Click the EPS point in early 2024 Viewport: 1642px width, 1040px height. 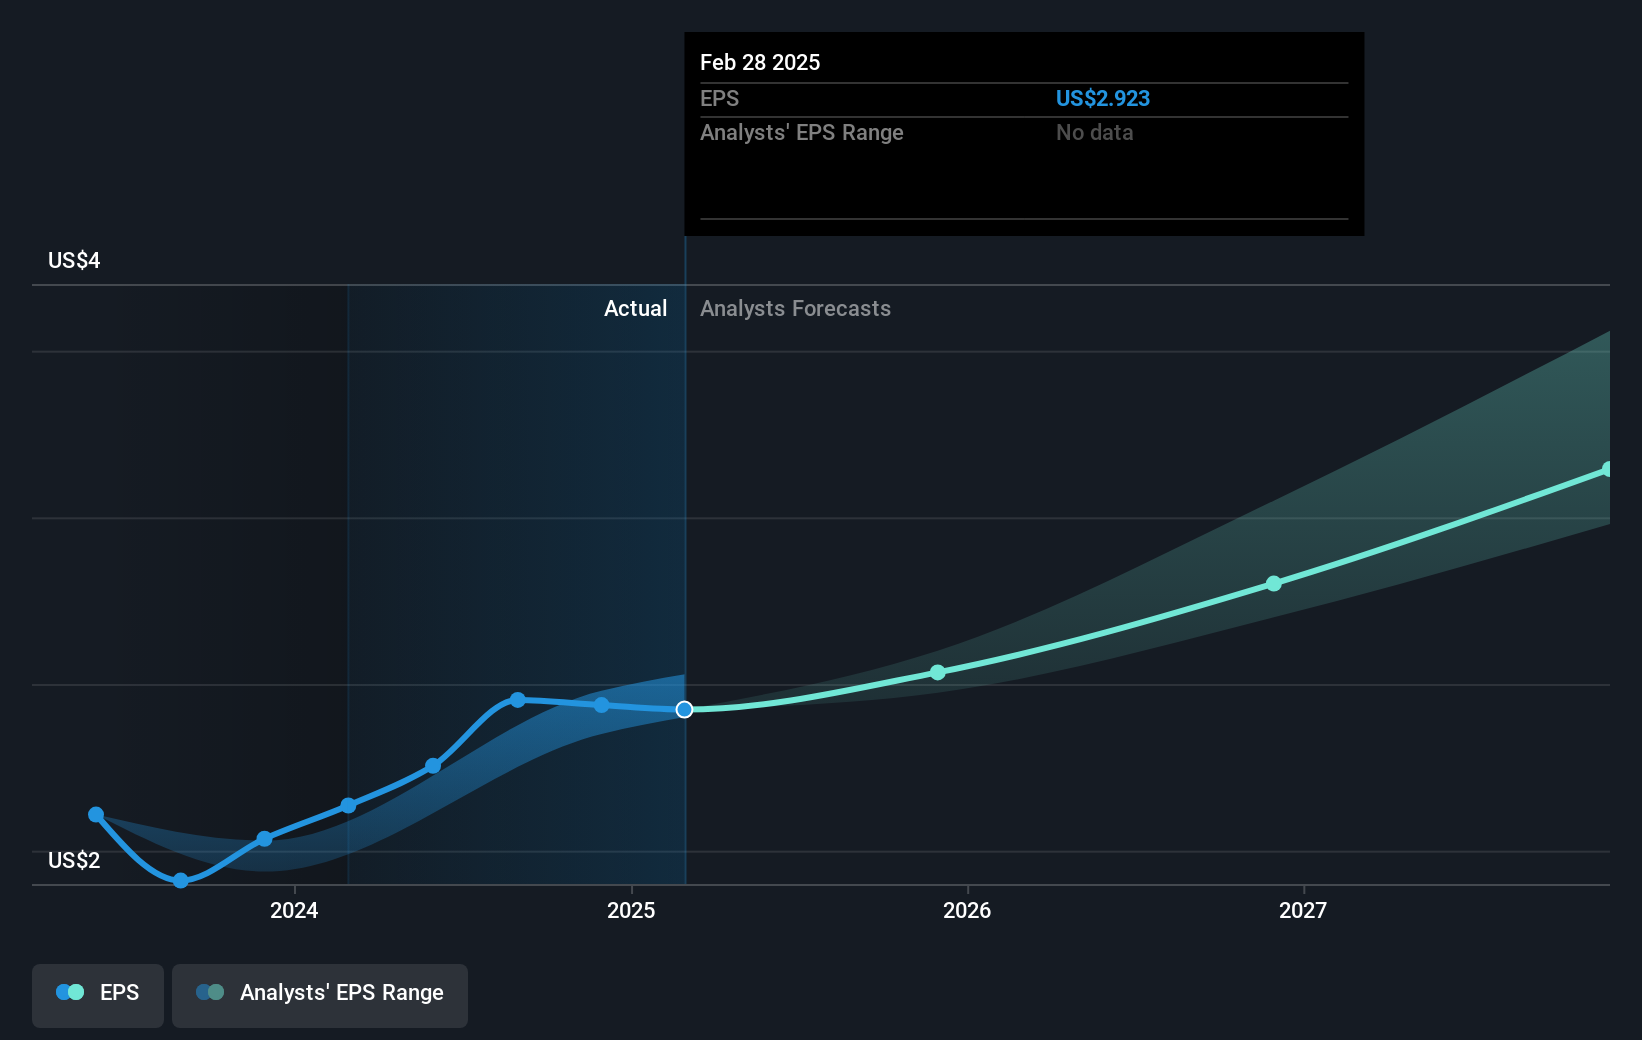pos(348,805)
